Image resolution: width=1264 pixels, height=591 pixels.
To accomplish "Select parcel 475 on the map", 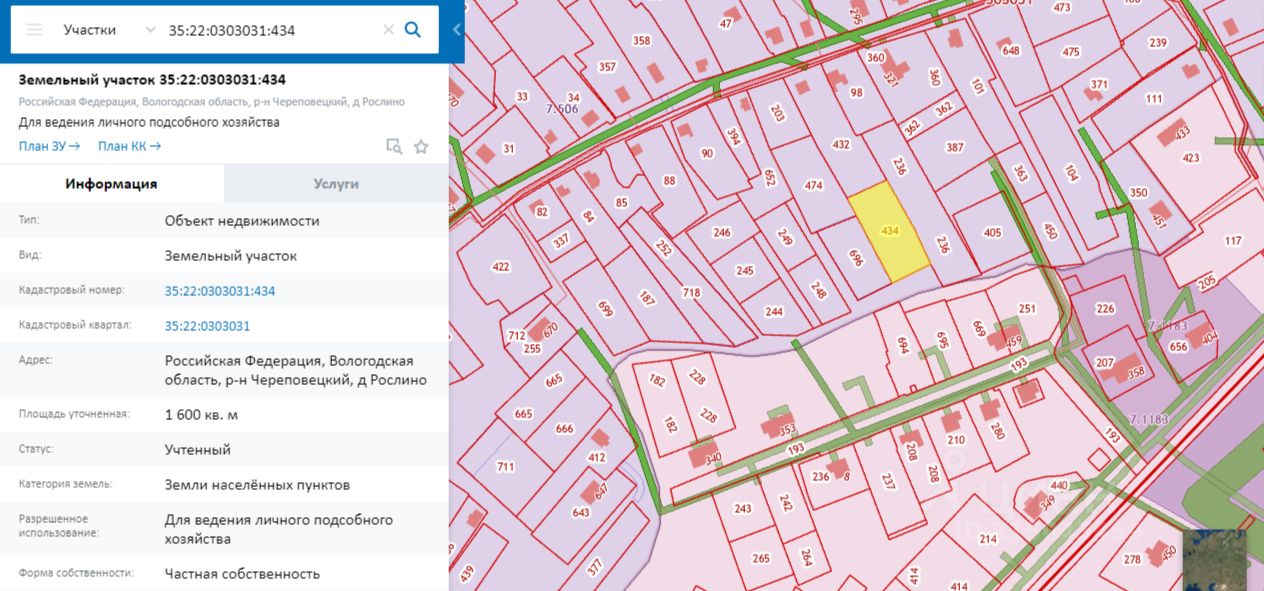I will (x=1071, y=52).
